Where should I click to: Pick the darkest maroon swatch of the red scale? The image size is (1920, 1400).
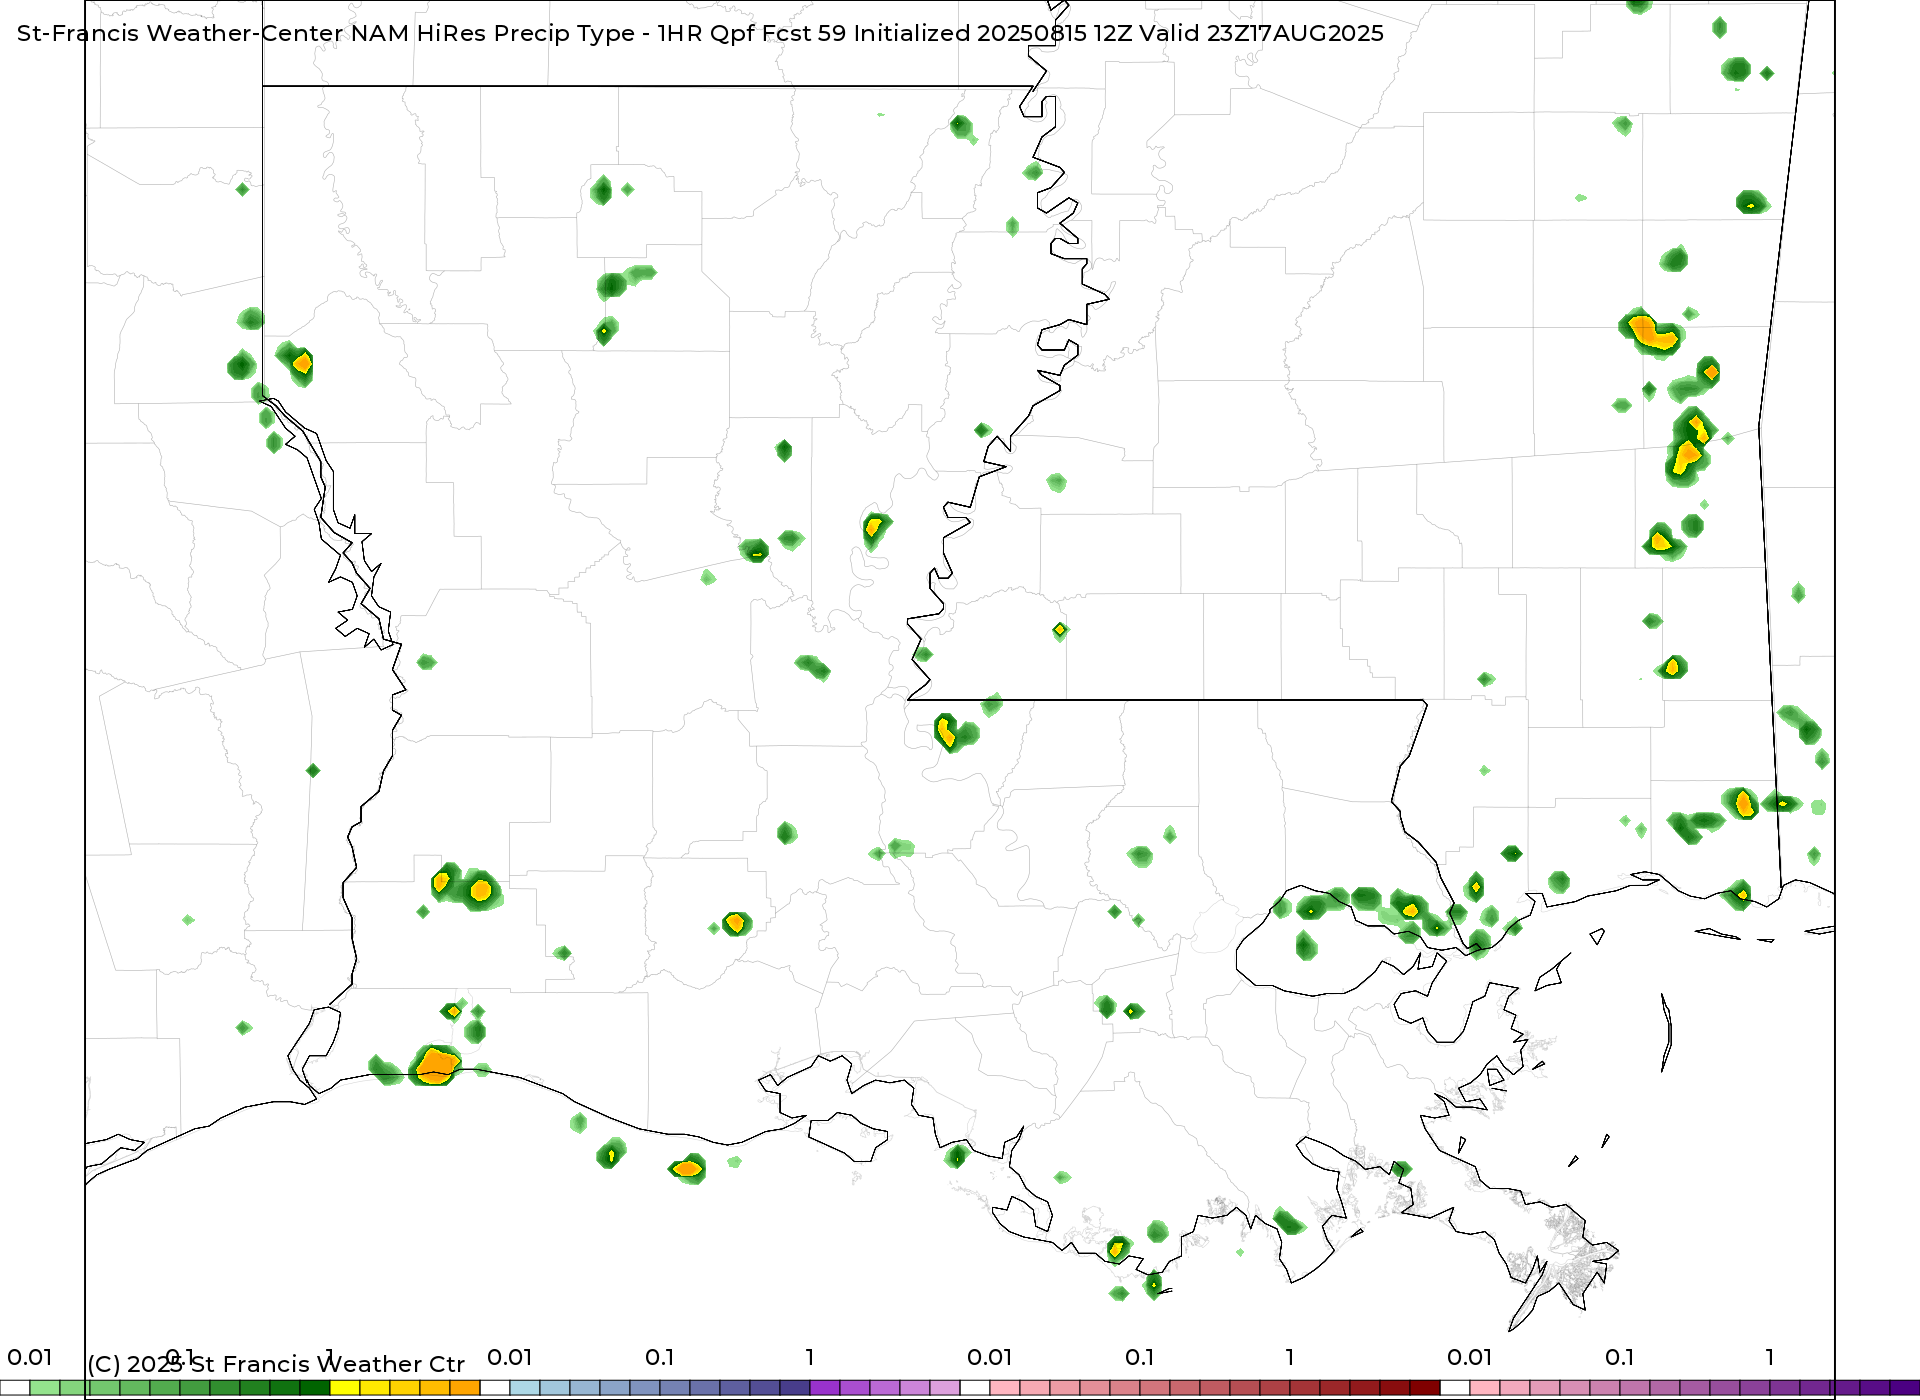1425,1388
